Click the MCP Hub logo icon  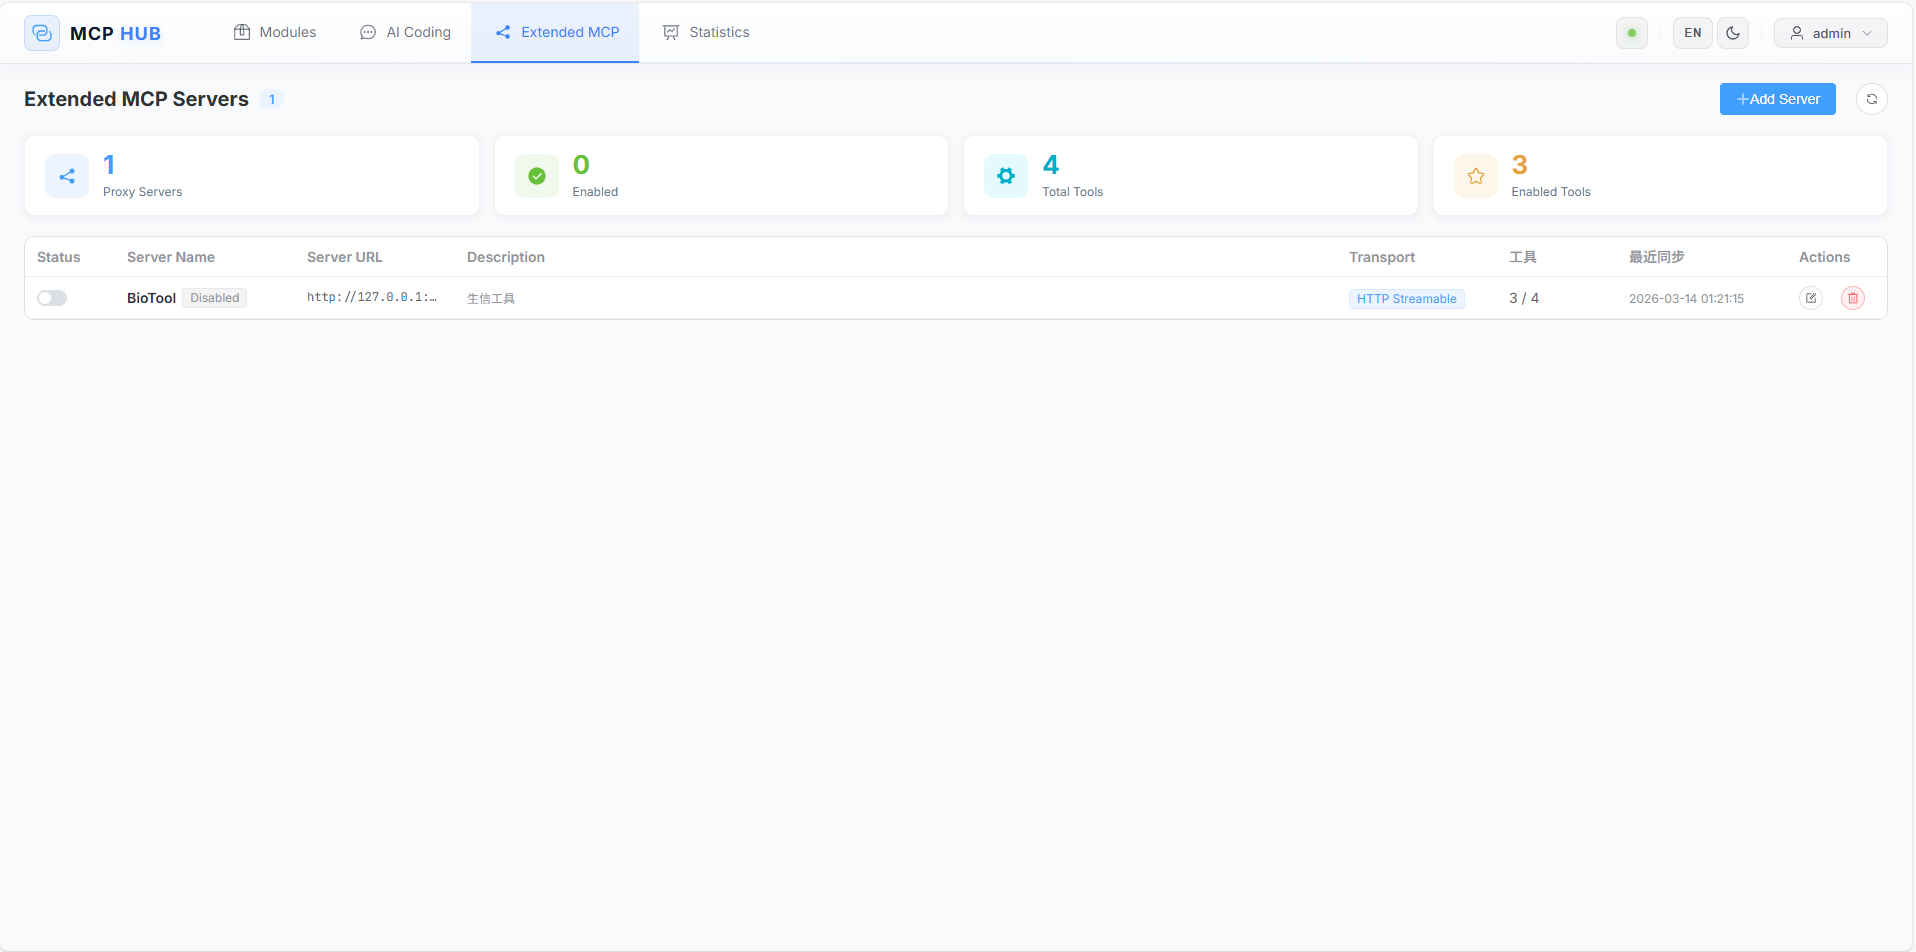[42, 33]
